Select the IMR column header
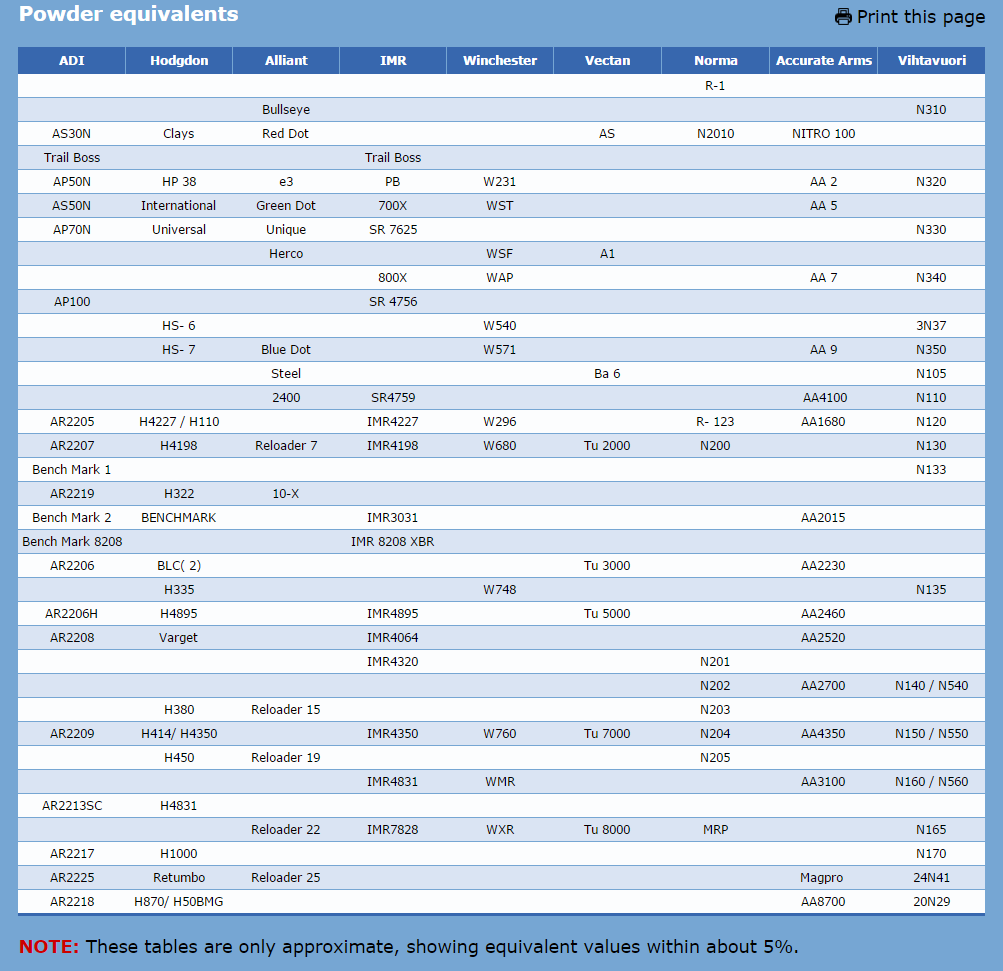Screen dimensions: 1003x971 pos(393,61)
